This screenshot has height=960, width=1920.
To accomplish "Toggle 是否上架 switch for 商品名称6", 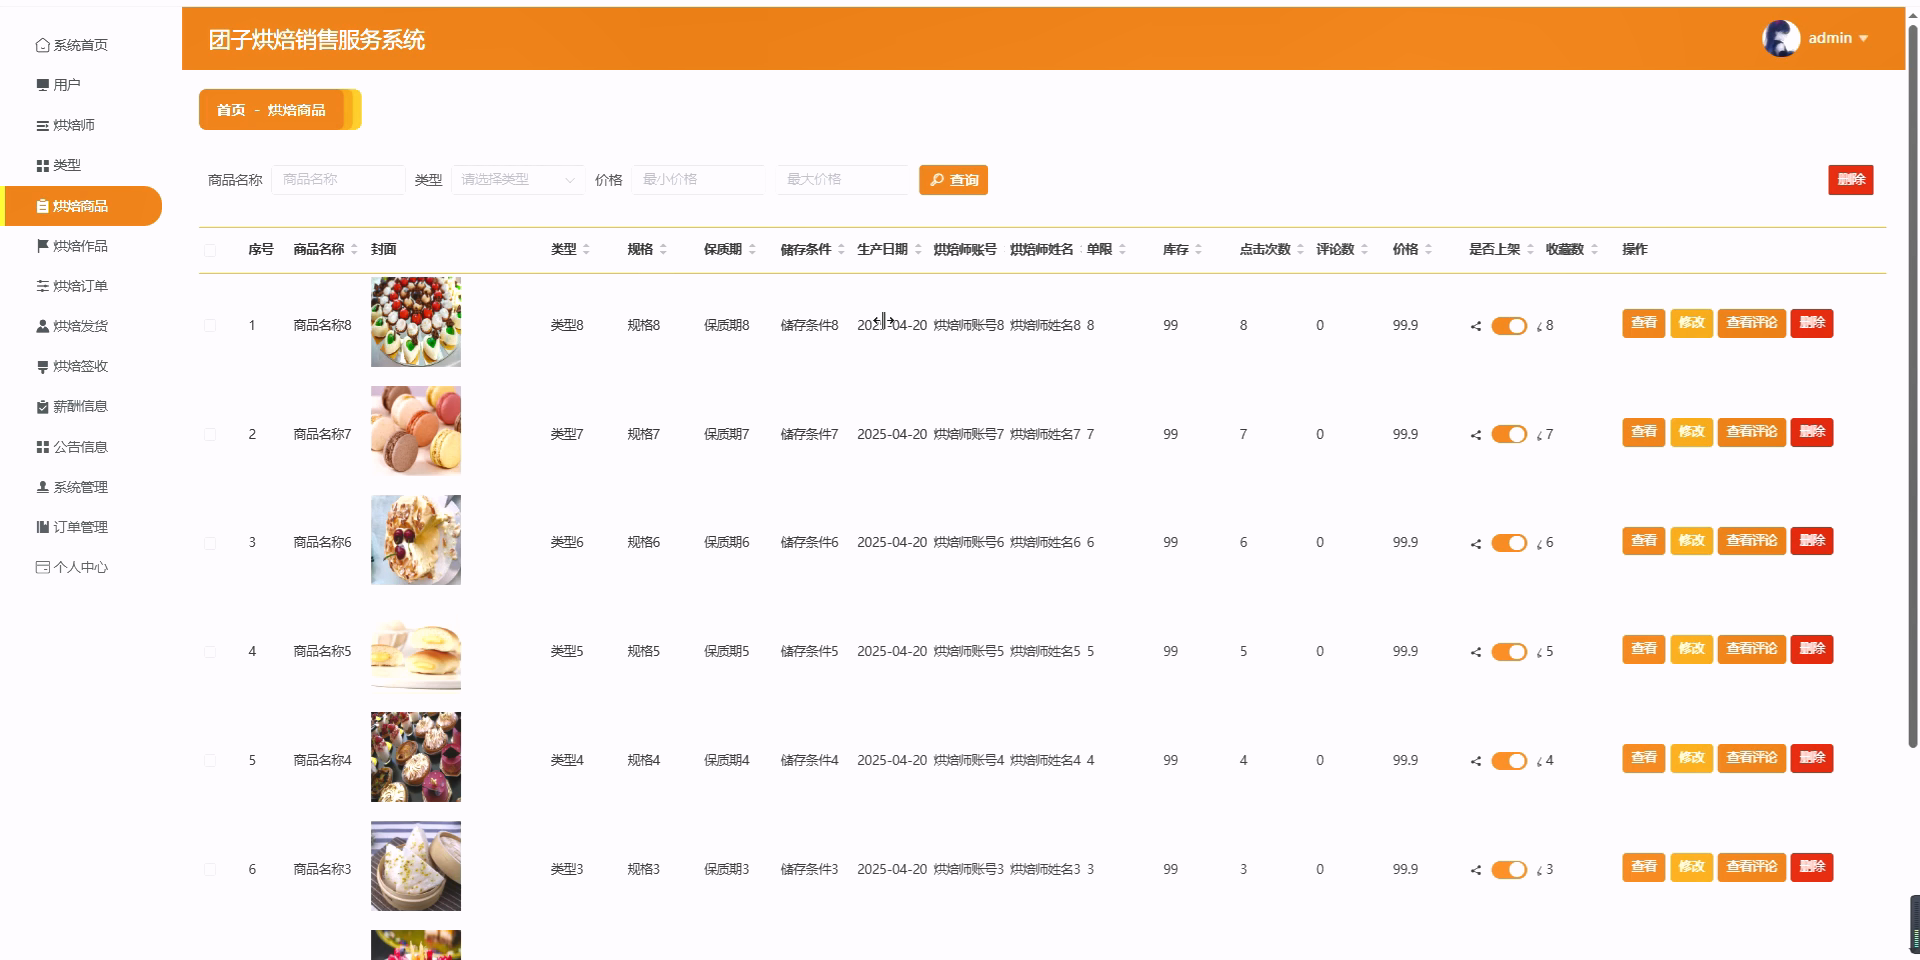I will (1508, 543).
